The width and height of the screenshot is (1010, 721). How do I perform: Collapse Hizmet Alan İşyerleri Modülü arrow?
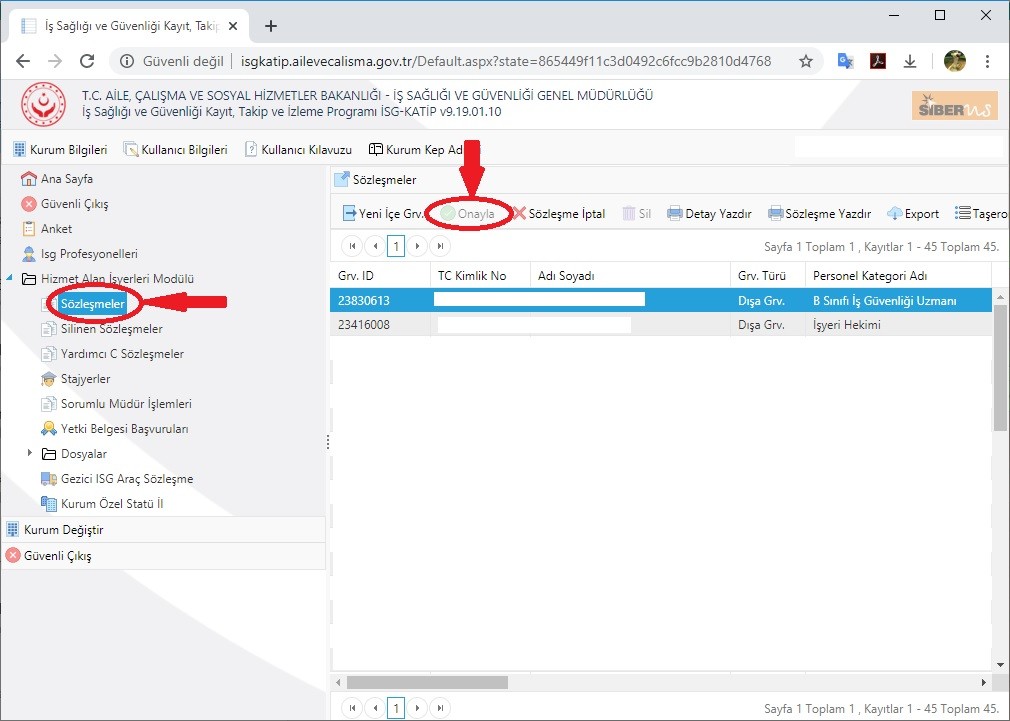[x=10, y=278]
